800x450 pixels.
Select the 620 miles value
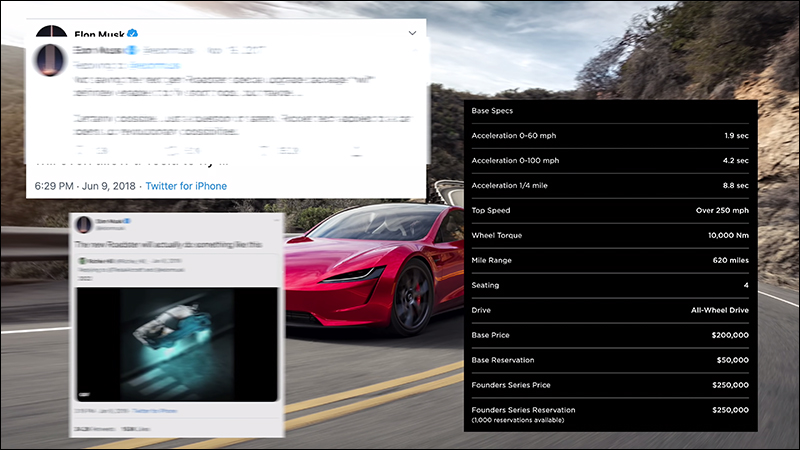click(x=731, y=260)
